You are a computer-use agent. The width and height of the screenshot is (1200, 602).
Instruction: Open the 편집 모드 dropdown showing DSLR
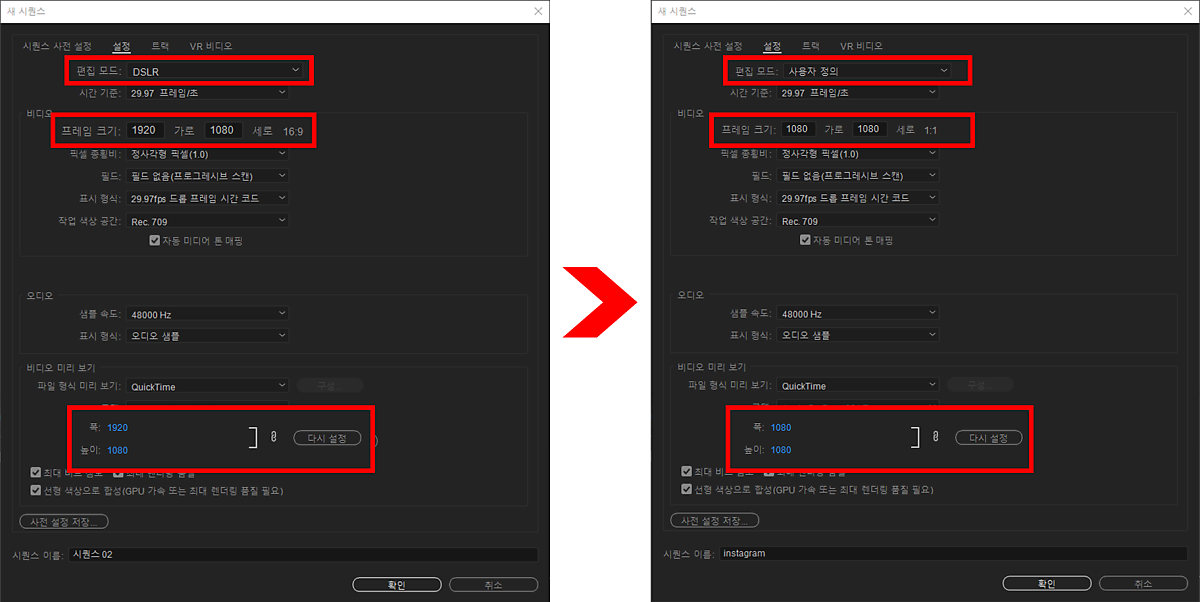coord(214,70)
